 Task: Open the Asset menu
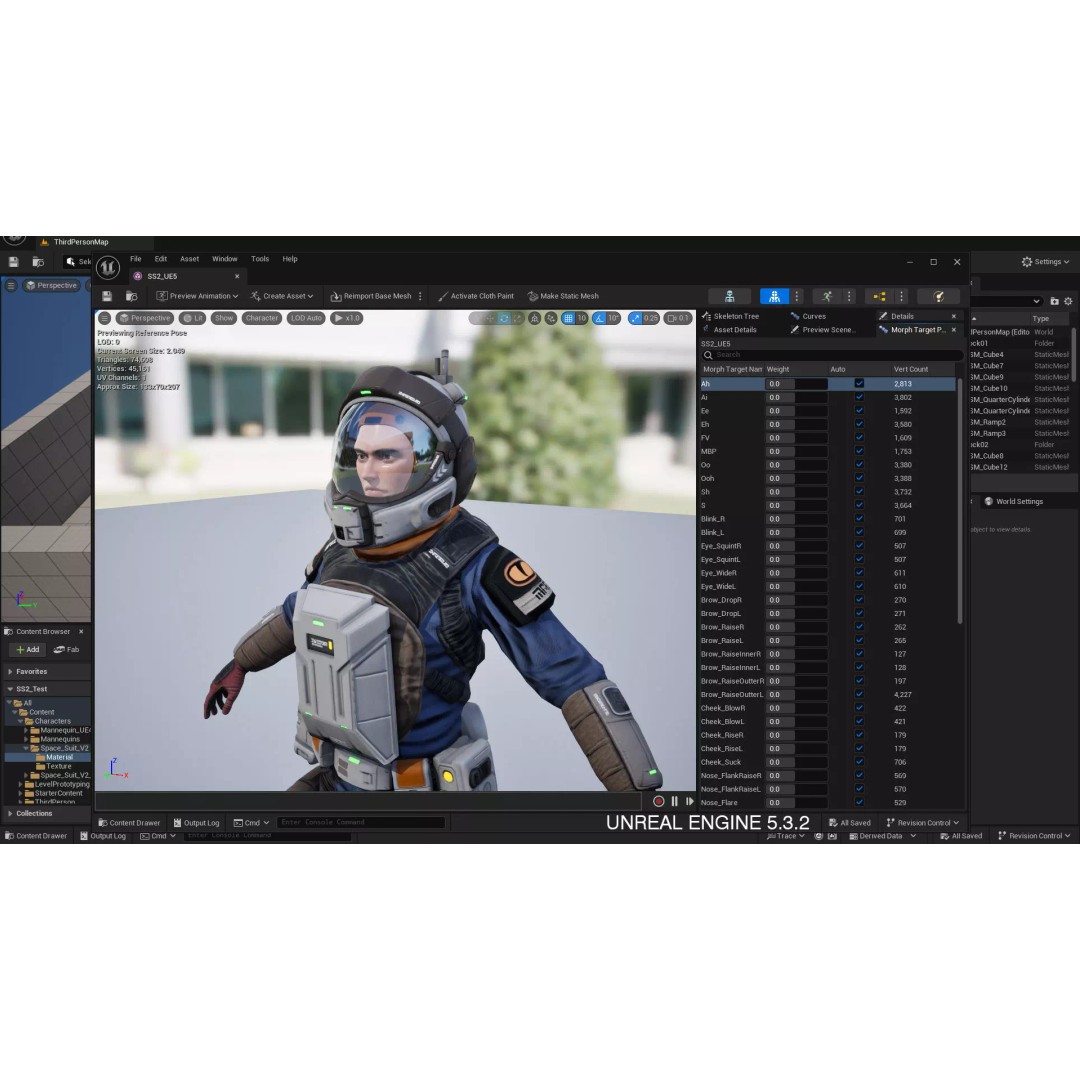coord(189,259)
